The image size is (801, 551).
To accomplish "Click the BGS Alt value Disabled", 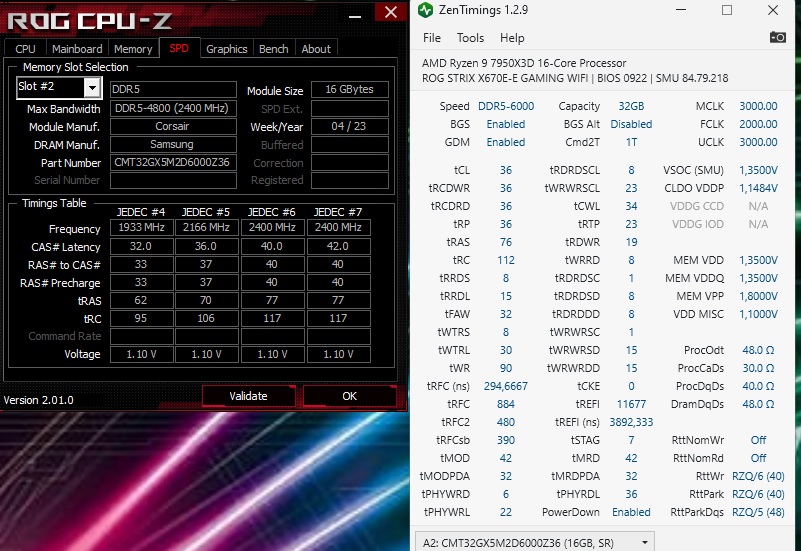I will [x=631, y=124].
